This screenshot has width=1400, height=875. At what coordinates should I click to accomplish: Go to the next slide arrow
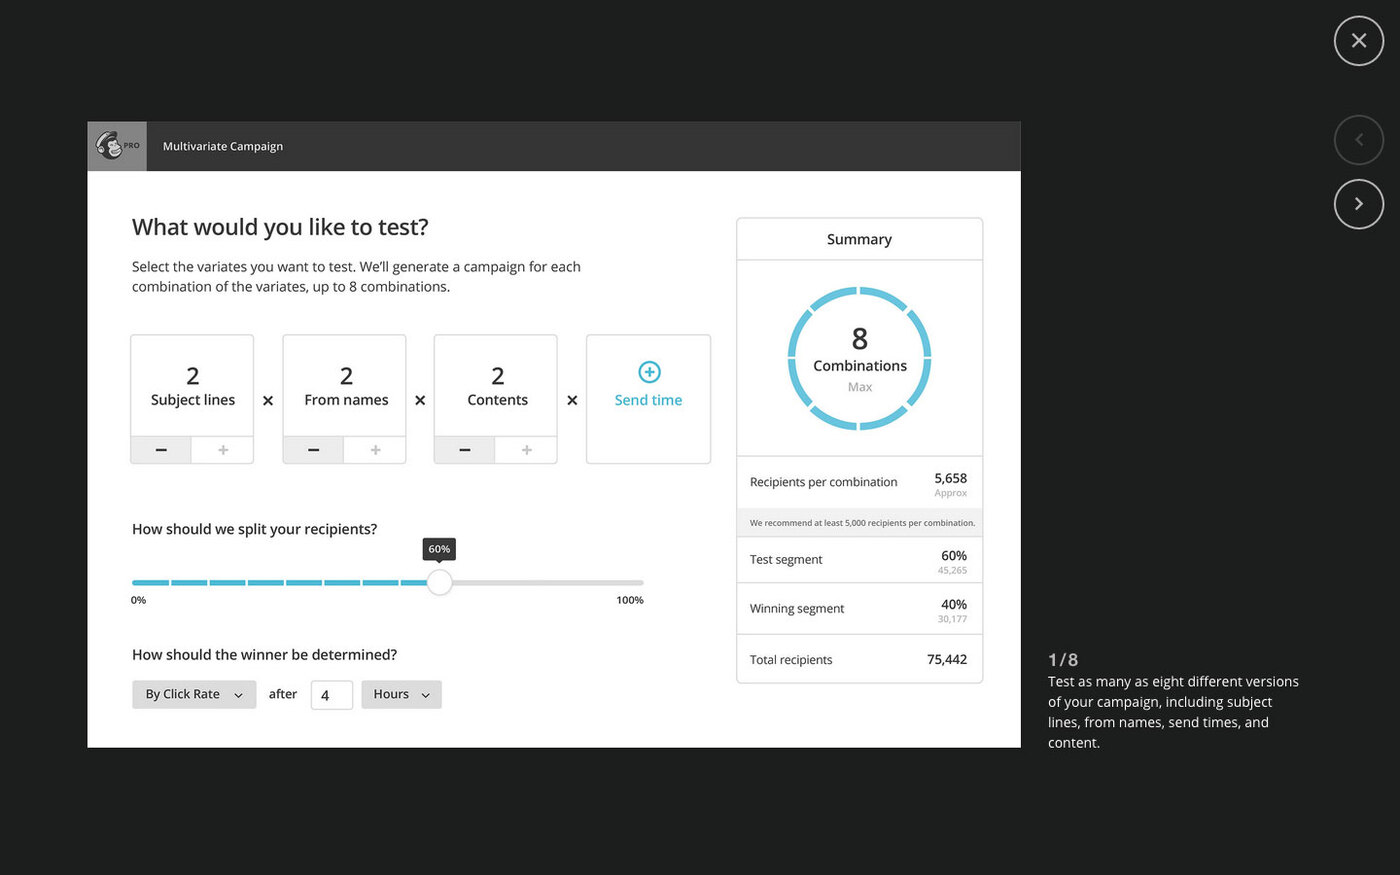pyautogui.click(x=1358, y=204)
